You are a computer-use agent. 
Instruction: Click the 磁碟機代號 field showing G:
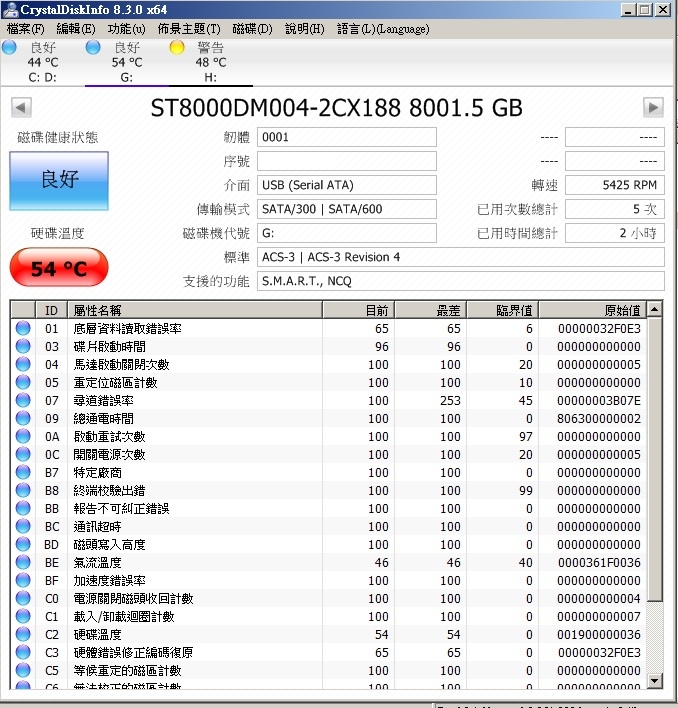coord(347,233)
